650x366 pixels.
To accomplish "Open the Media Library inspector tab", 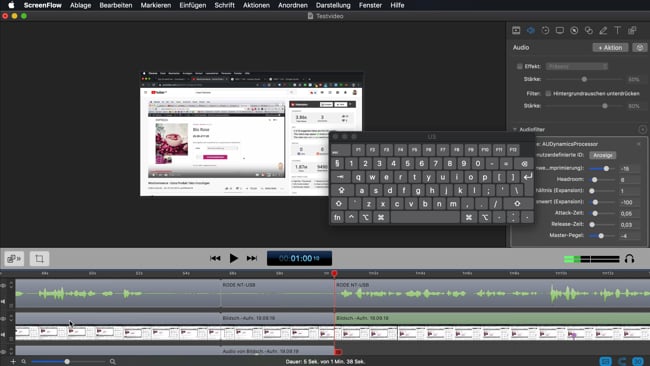I will click(632, 30).
